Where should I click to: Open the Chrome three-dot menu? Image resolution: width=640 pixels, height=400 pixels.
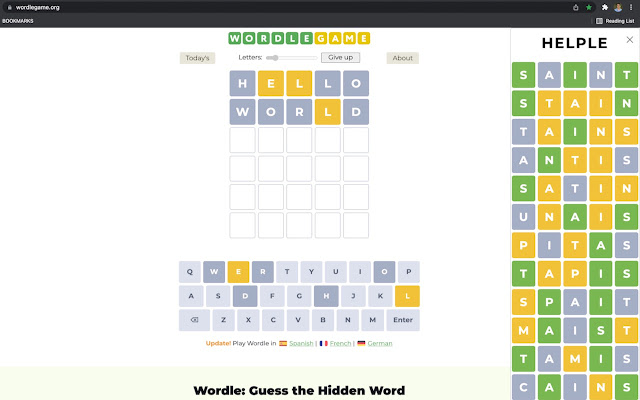(631, 7)
